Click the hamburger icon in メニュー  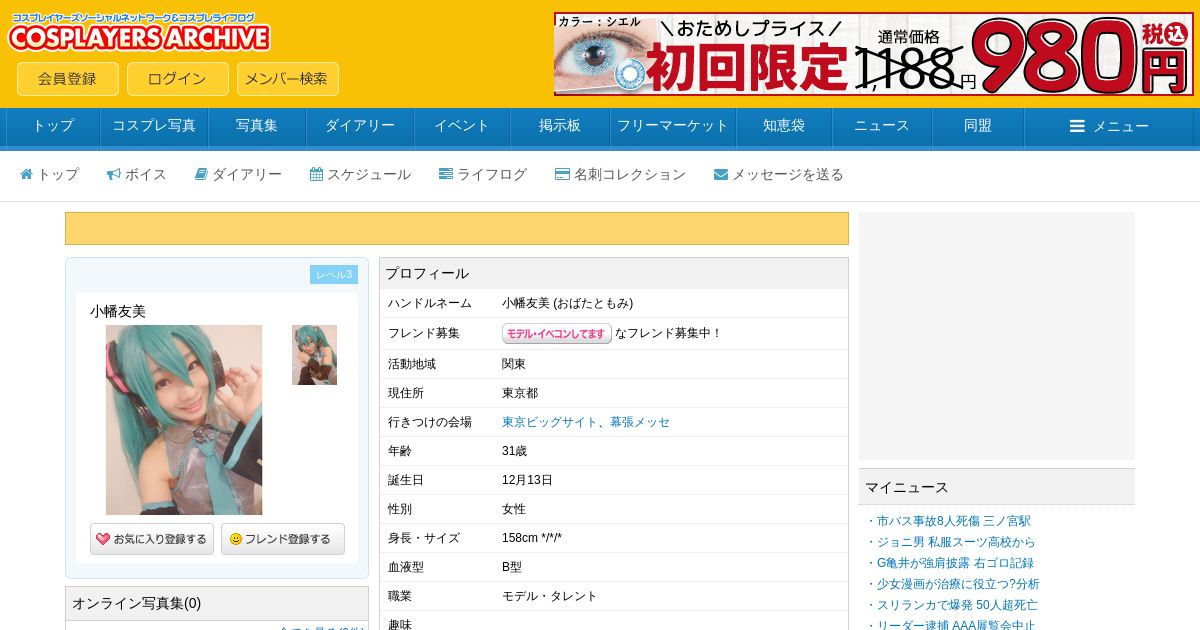pyautogui.click(x=1077, y=126)
